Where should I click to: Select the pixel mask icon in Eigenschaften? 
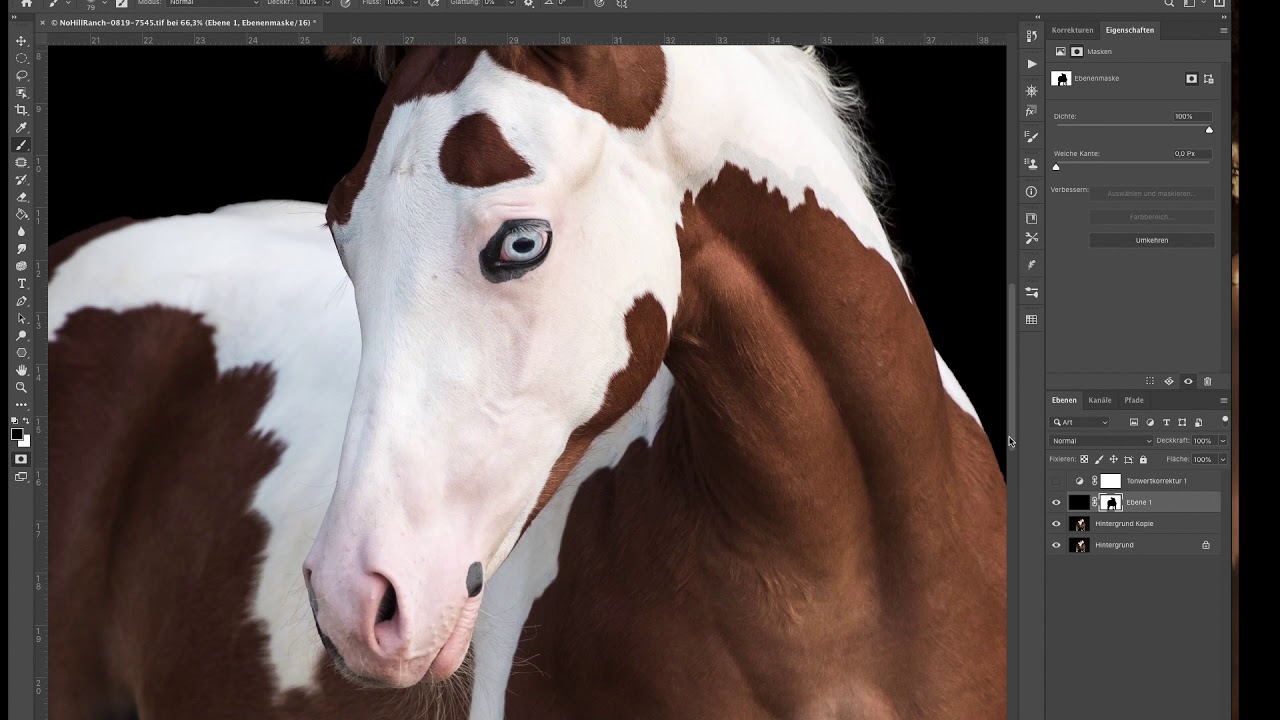[x=1191, y=78]
